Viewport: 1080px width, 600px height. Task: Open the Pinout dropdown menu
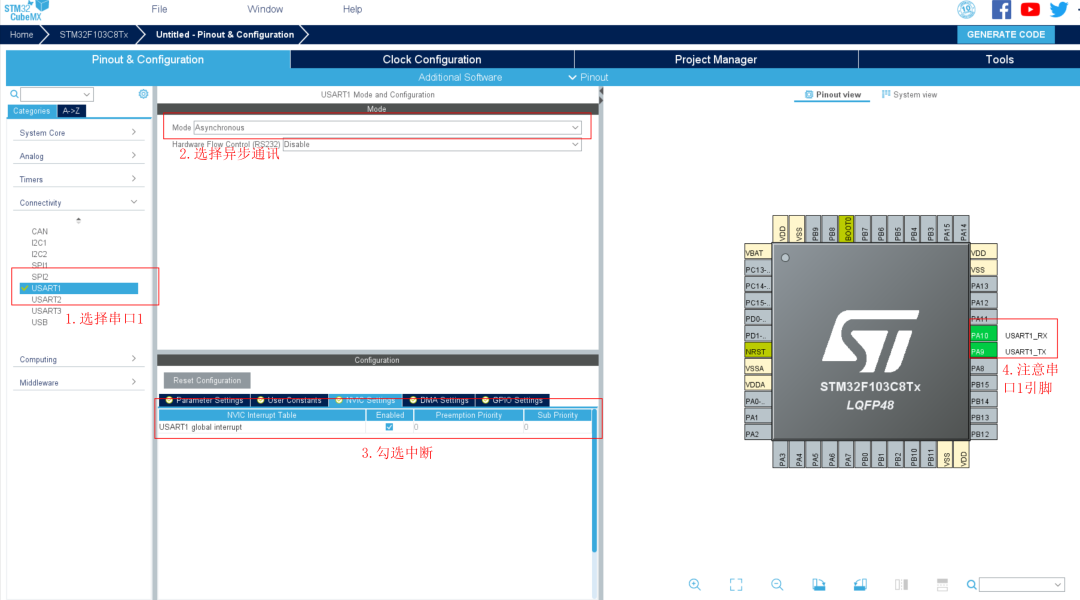(x=588, y=77)
